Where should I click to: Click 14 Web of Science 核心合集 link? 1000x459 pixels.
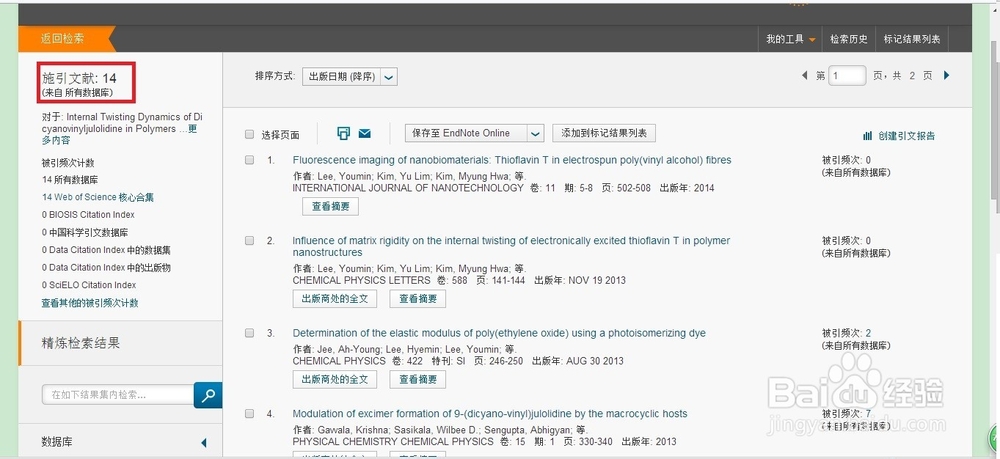click(98, 197)
